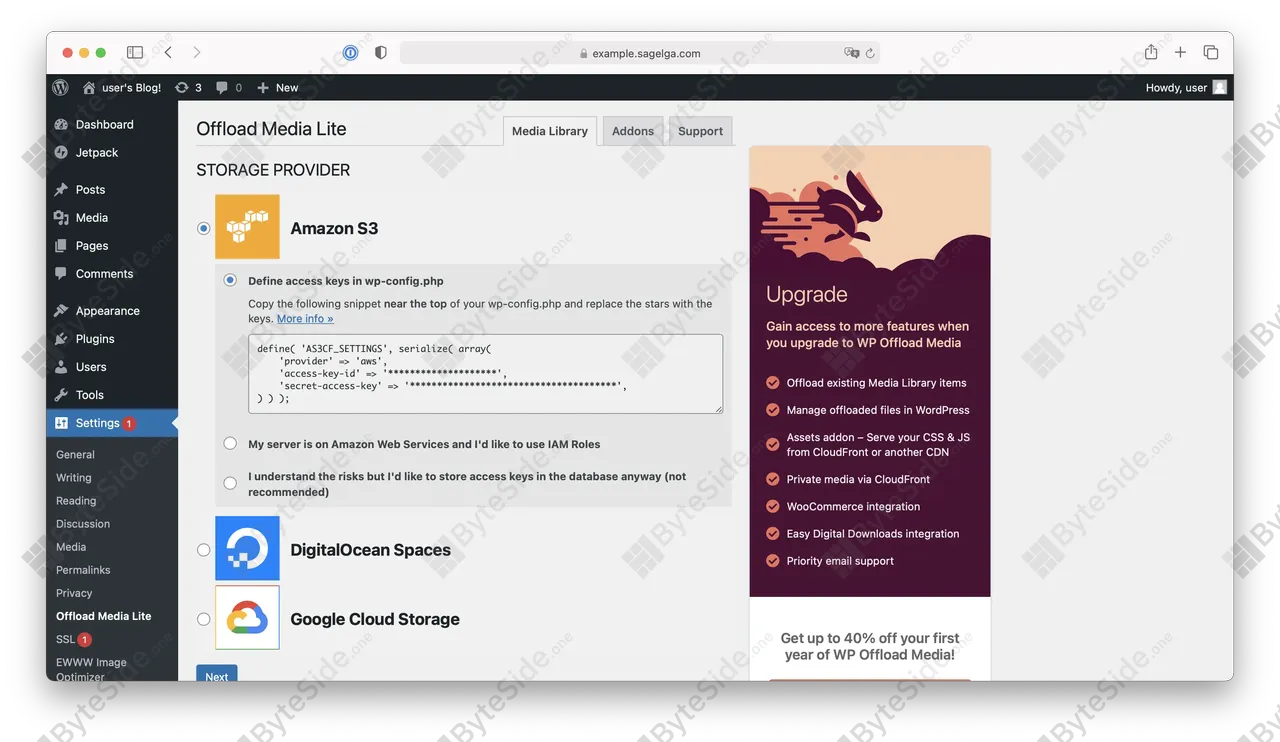Go back with Safari's back arrow
This screenshot has height=742, width=1280.
coord(168,52)
